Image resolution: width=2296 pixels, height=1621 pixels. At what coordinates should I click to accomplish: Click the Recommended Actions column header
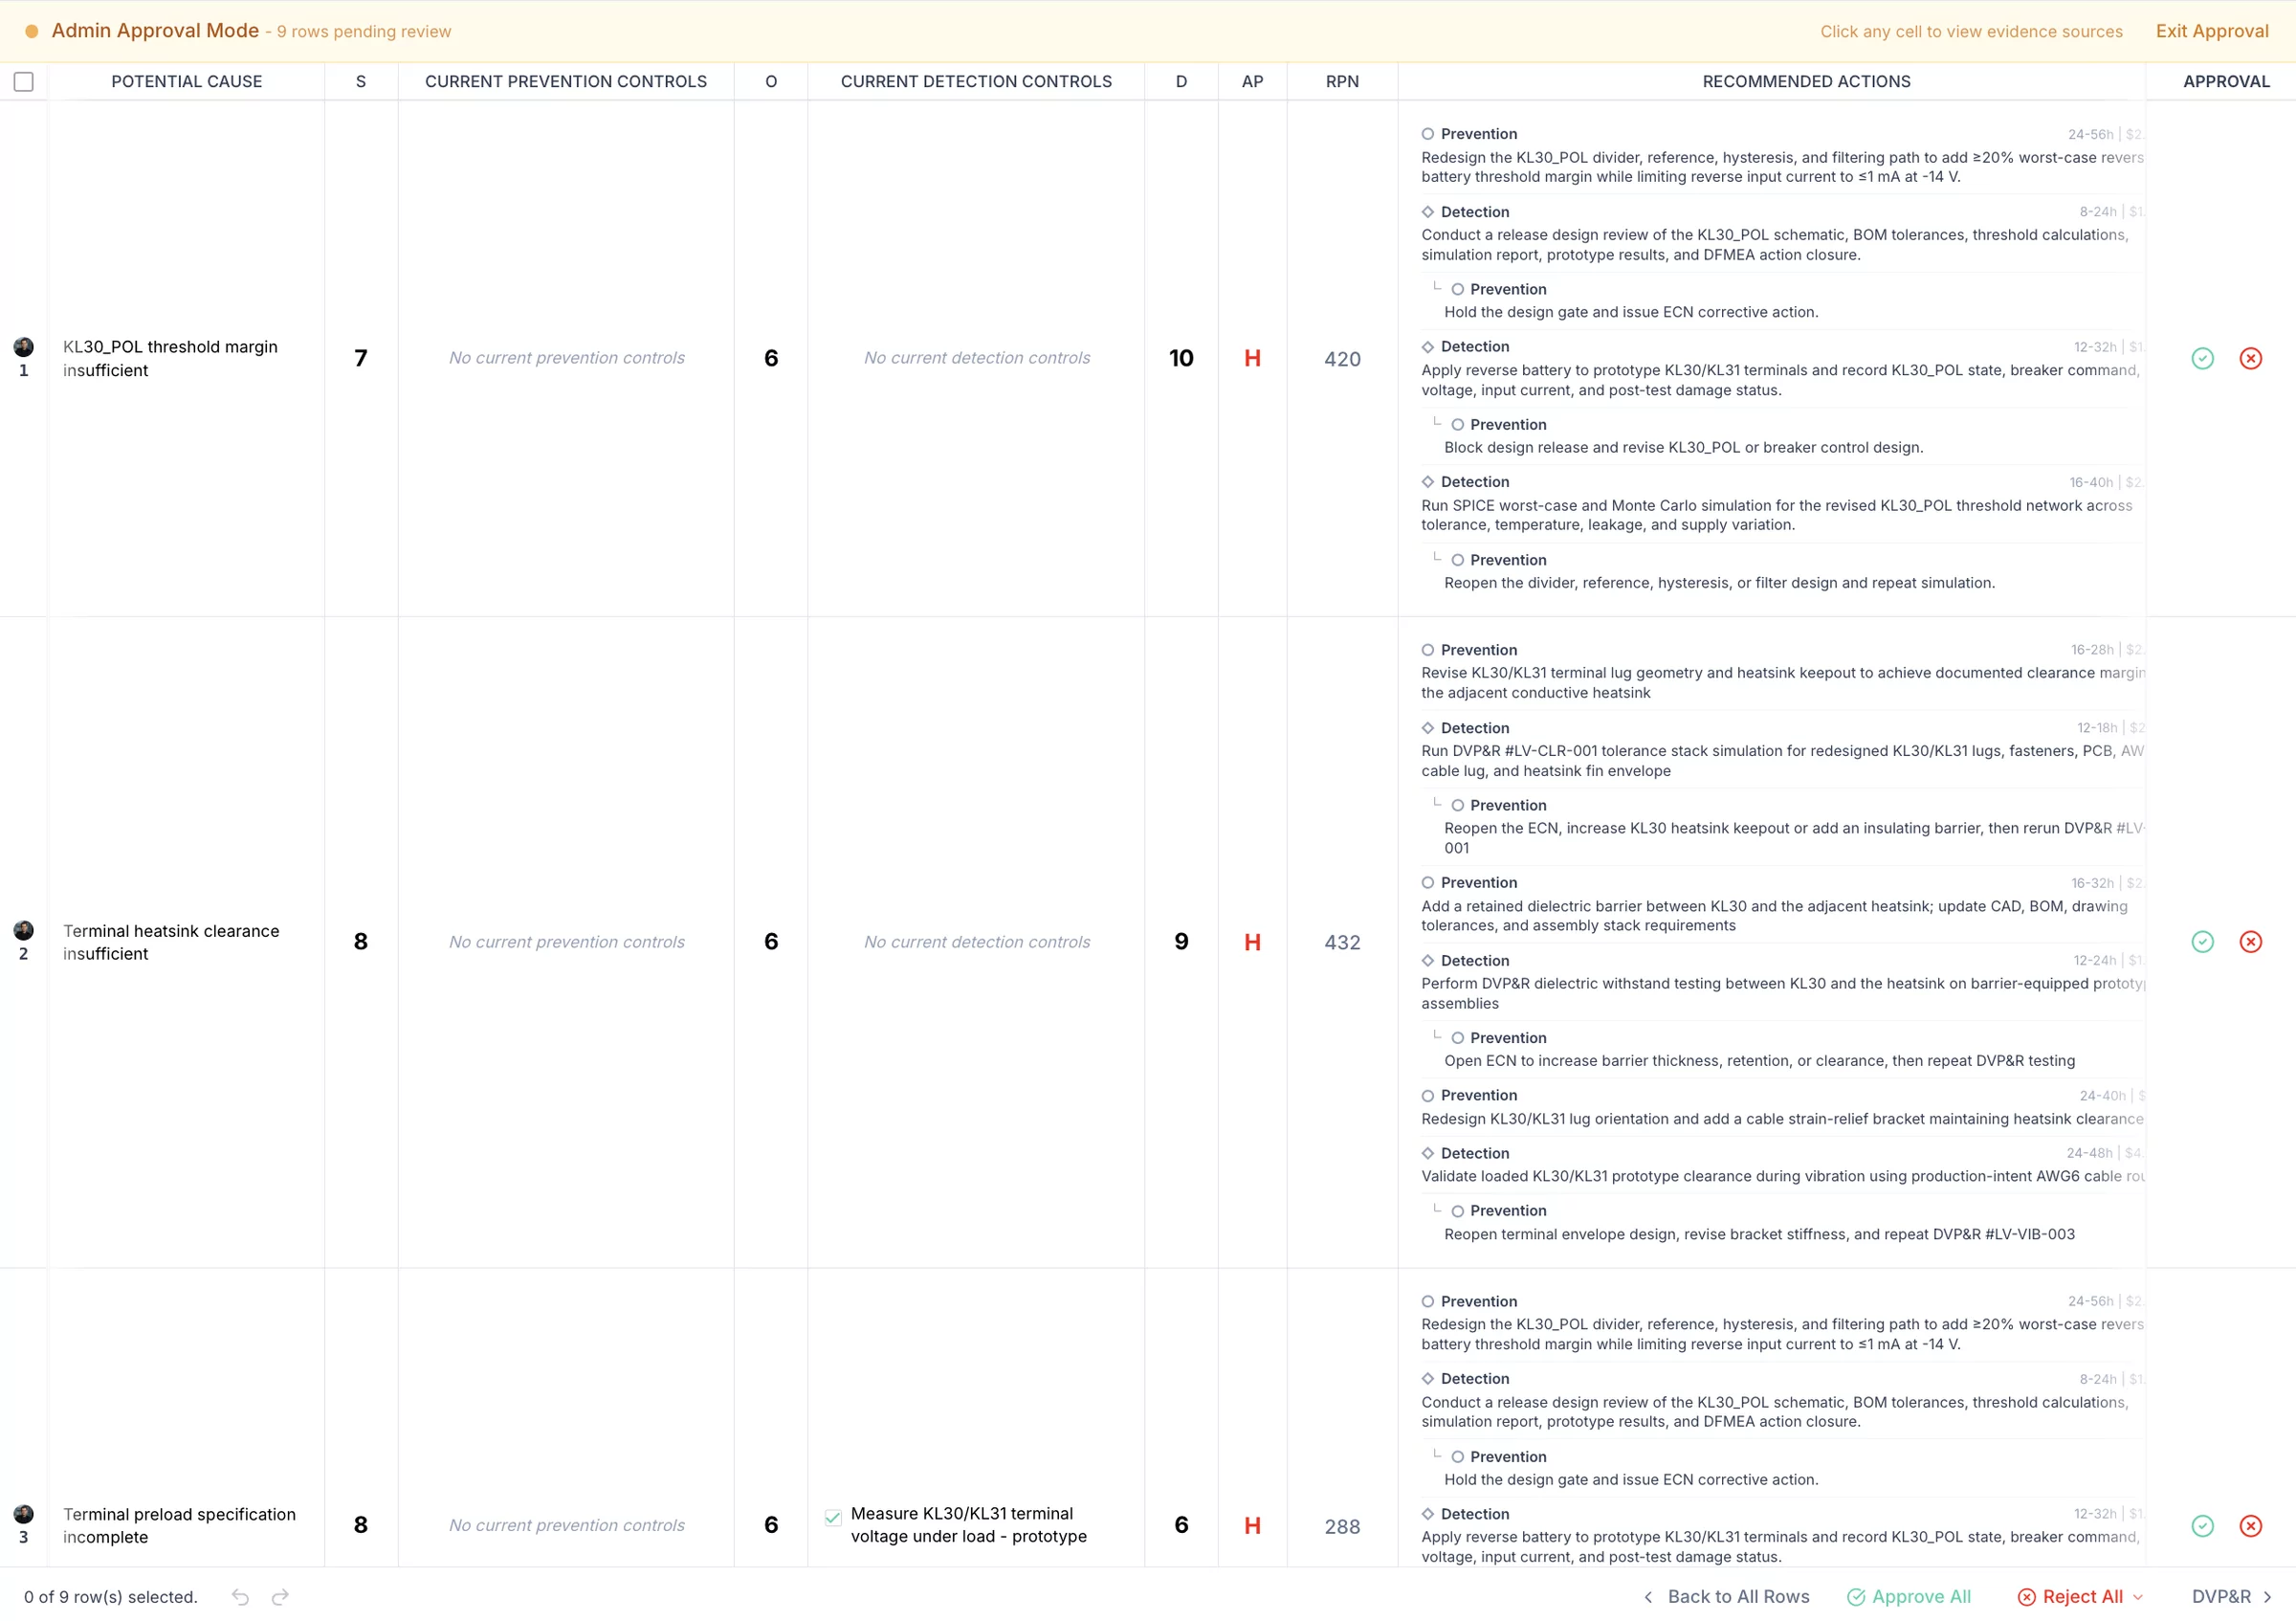click(1805, 81)
